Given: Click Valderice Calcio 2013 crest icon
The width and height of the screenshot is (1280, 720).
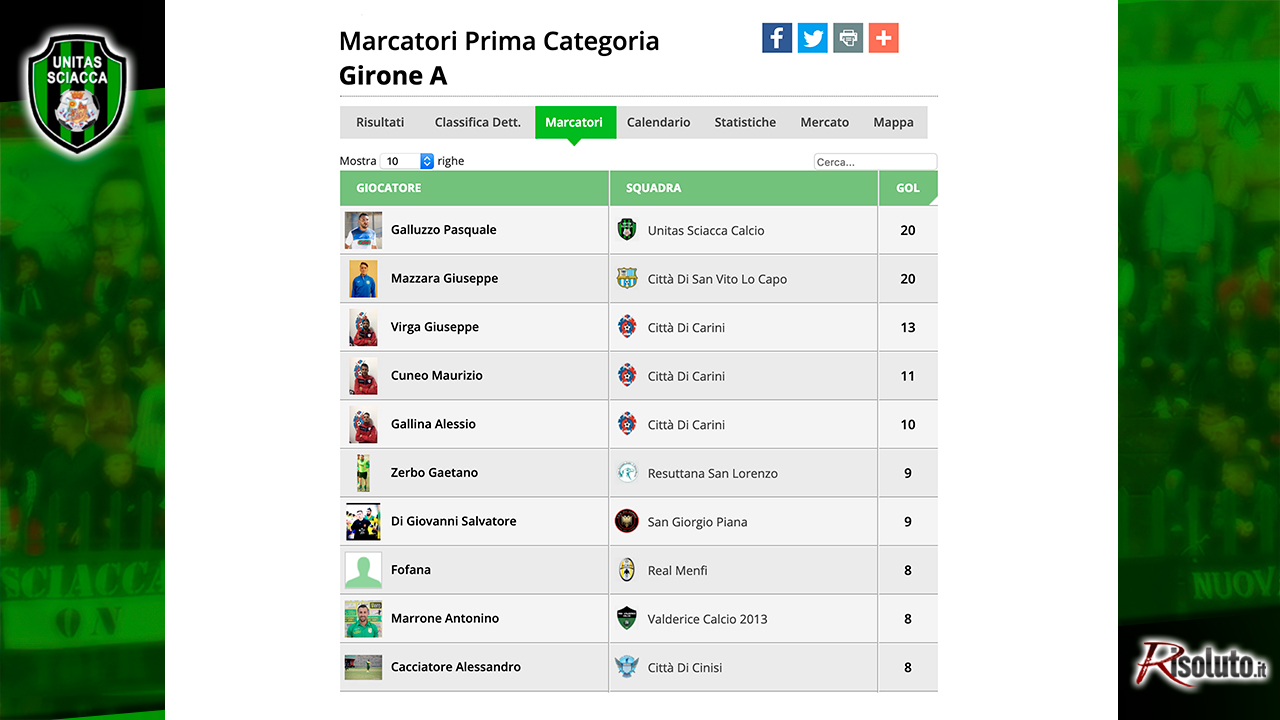Looking at the screenshot, I should click(x=627, y=618).
